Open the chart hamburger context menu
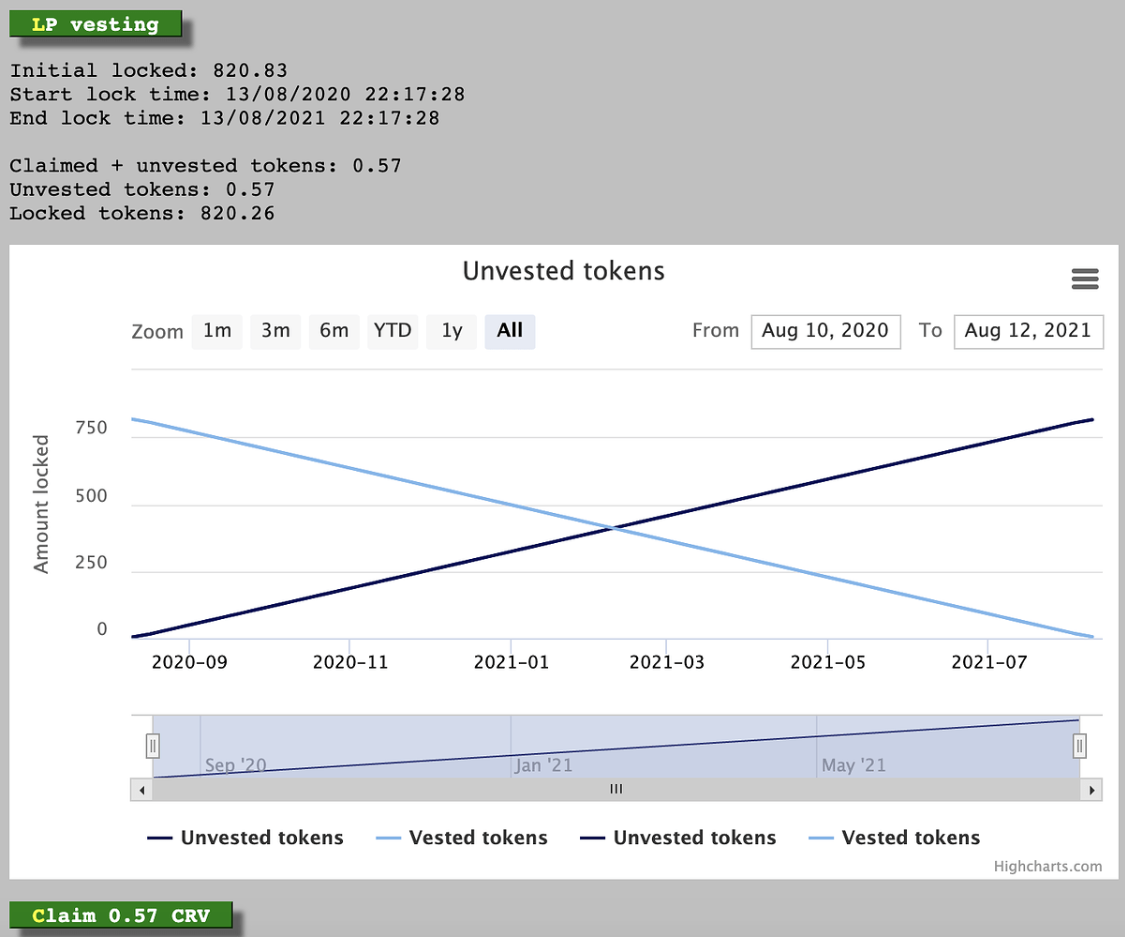The height and width of the screenshot is (937, 1125). (x=1085, y=279)
